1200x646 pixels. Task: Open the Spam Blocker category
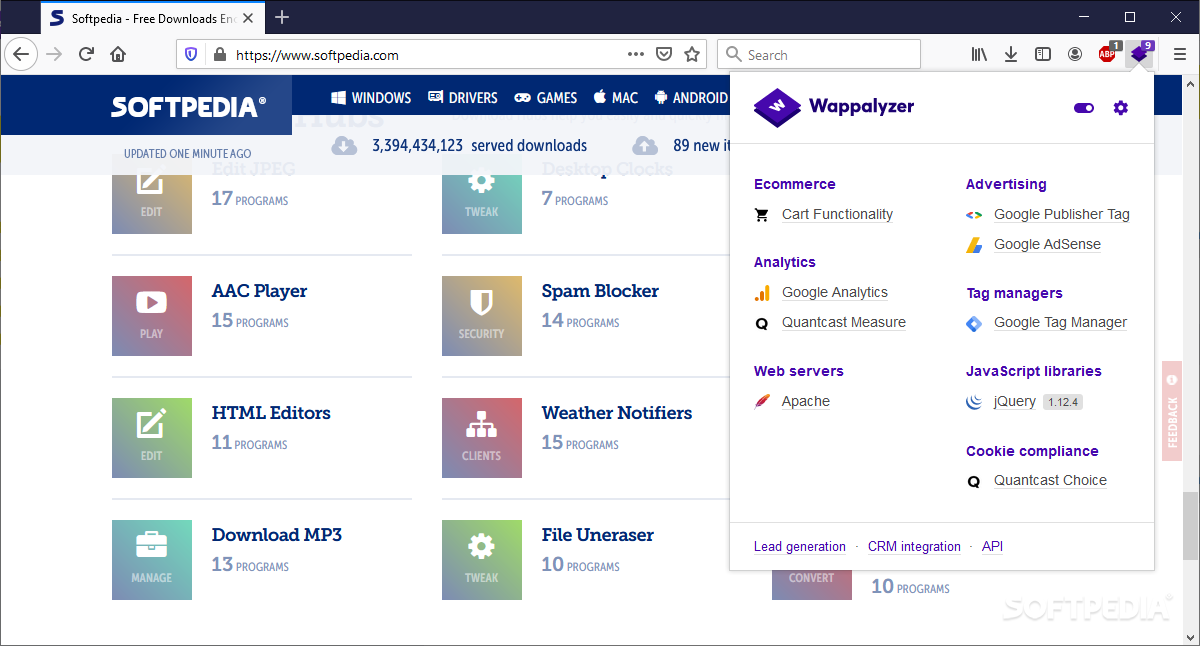(600, 291)
